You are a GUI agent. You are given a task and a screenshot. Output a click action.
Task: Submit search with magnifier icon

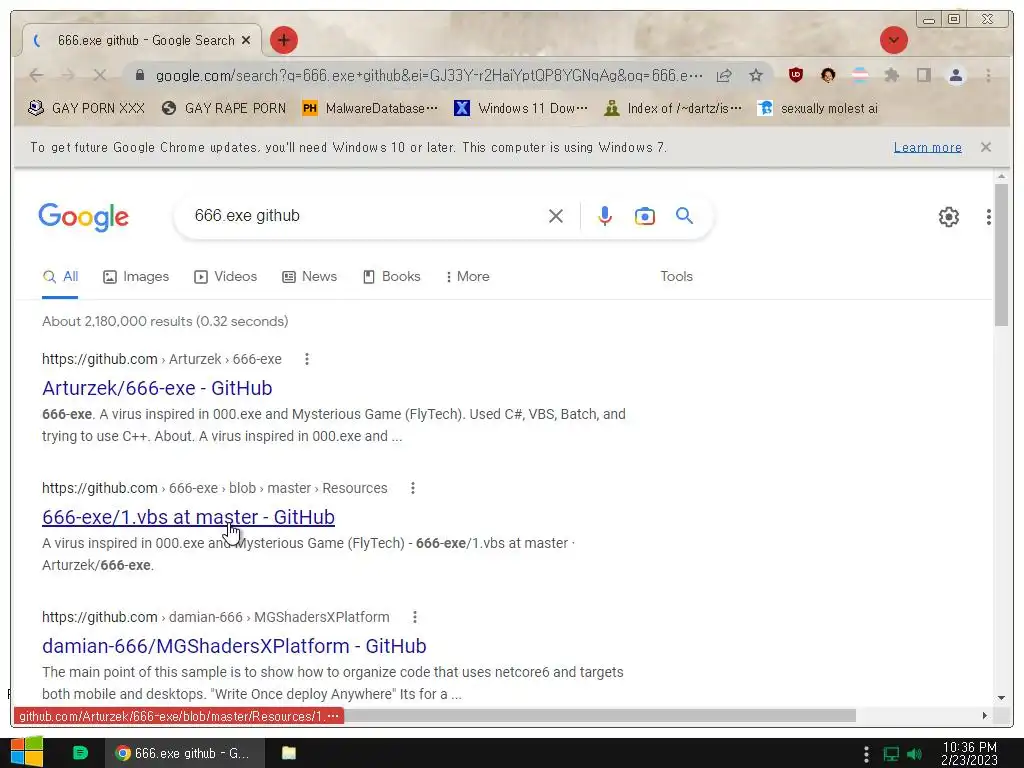pos(684,216)
